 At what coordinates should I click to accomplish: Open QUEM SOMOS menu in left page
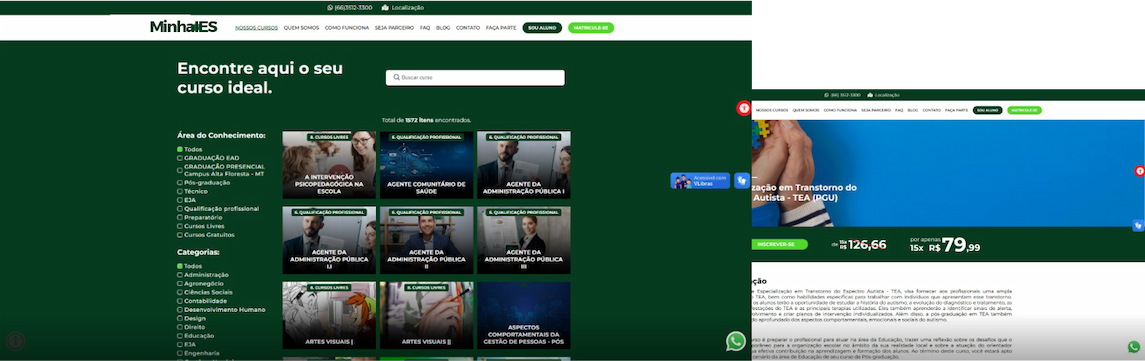(x=302, y=28)
